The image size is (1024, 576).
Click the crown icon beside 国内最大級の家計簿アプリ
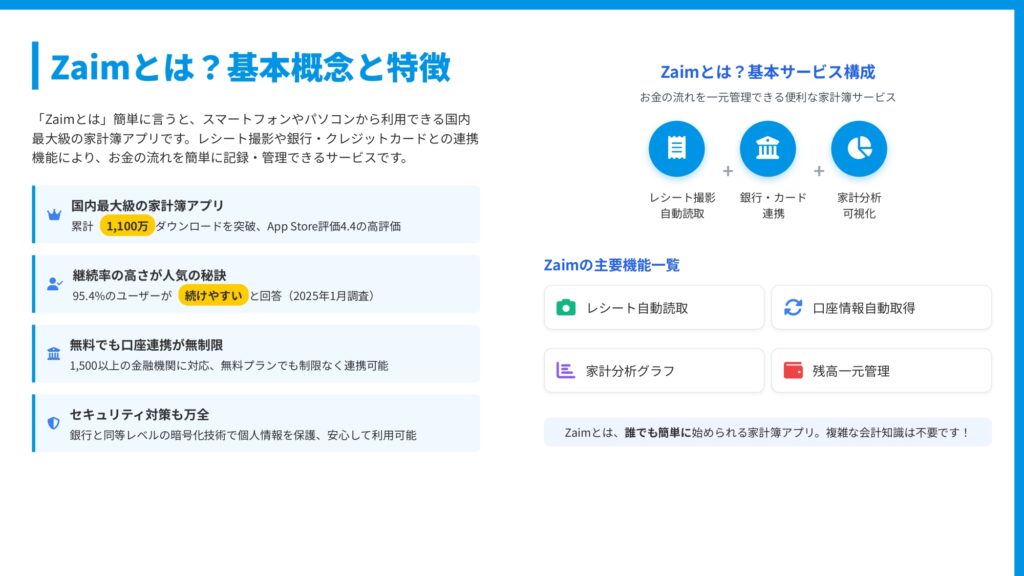coord(54,215)
